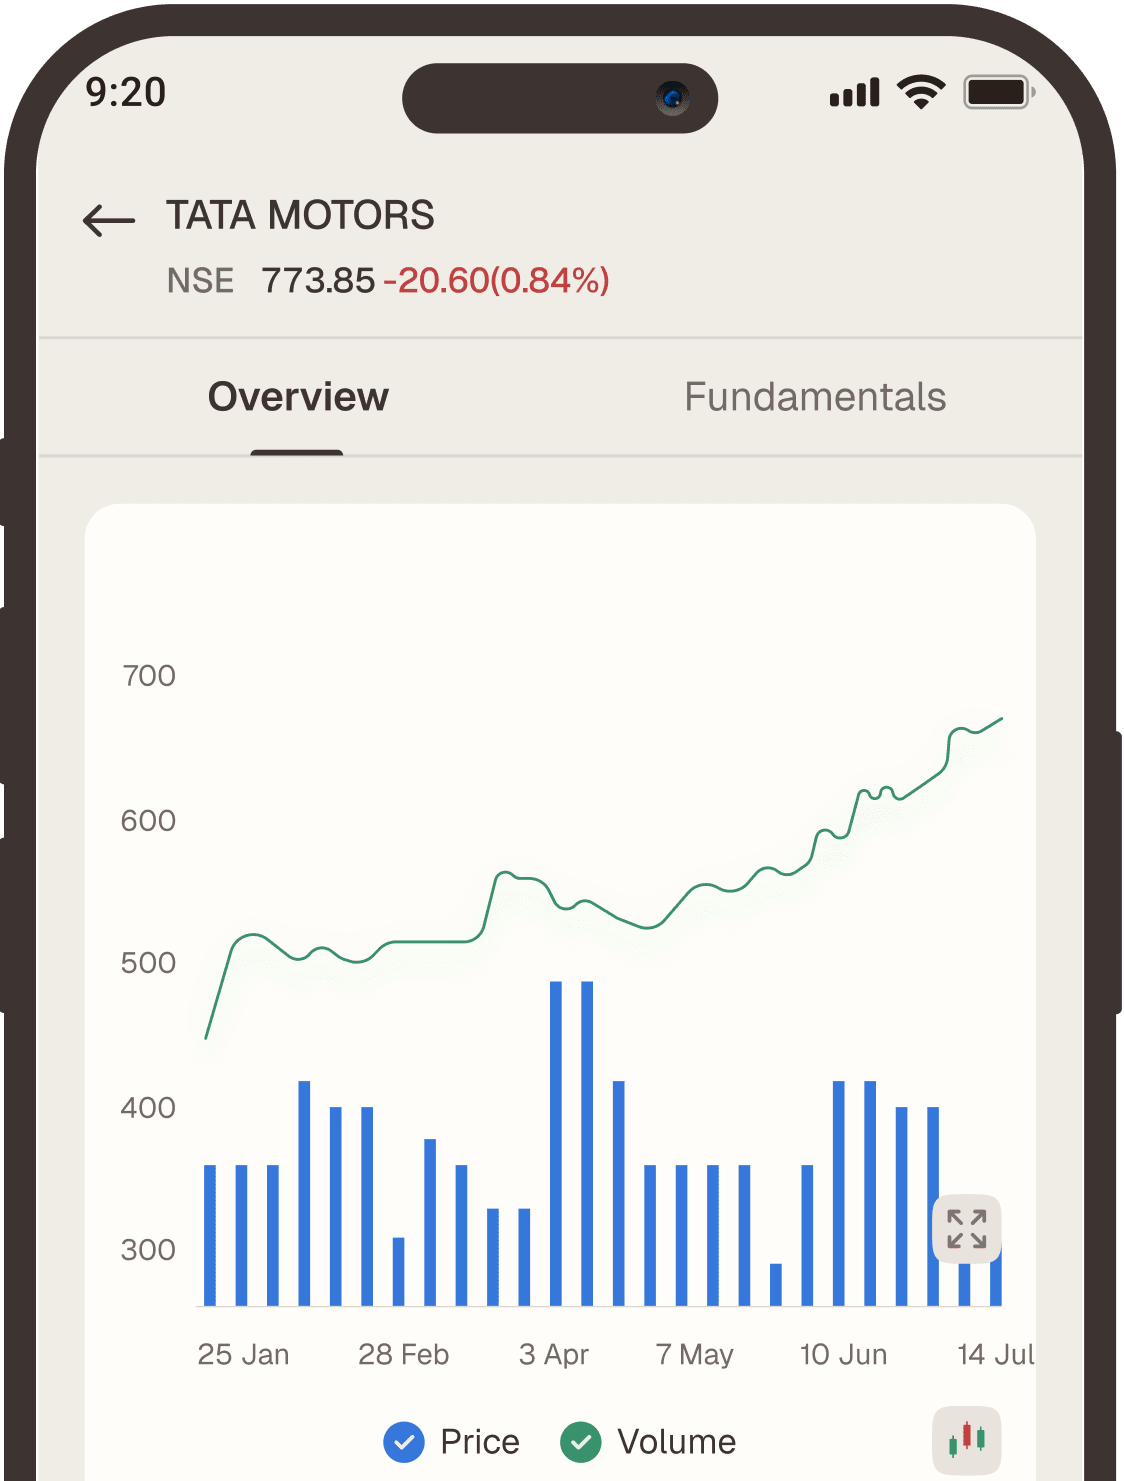Tap the TATA MOTORS stock title

(x=300, y=216)
